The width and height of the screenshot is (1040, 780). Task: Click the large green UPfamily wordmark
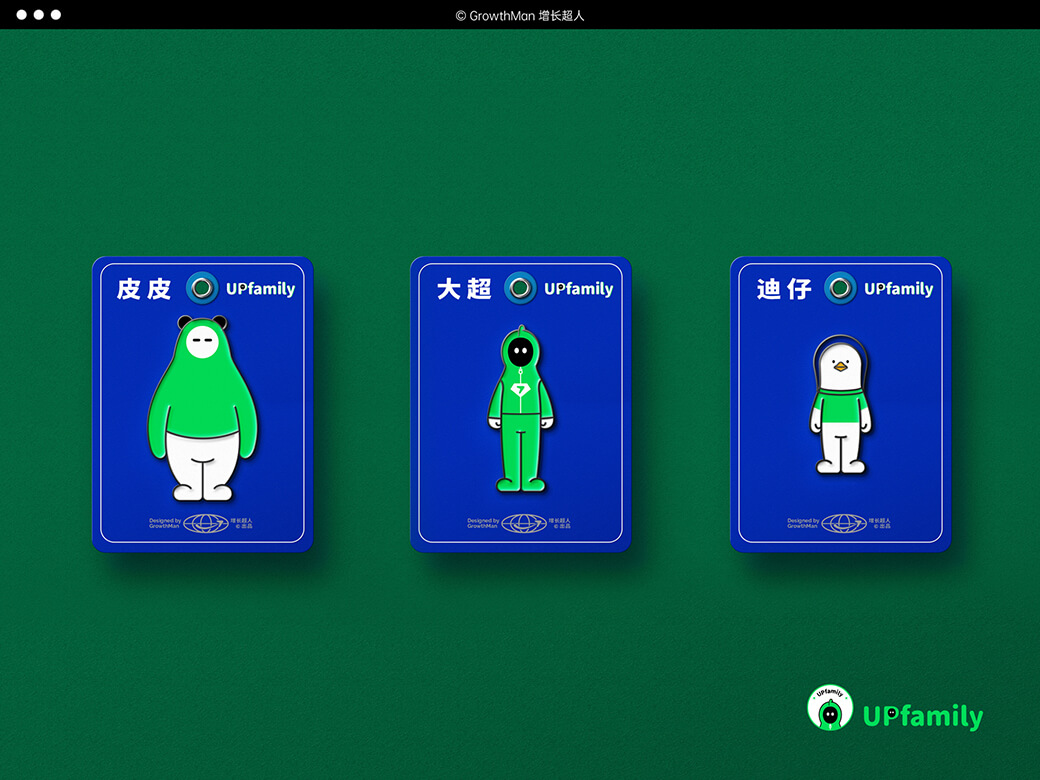[923, 716]
